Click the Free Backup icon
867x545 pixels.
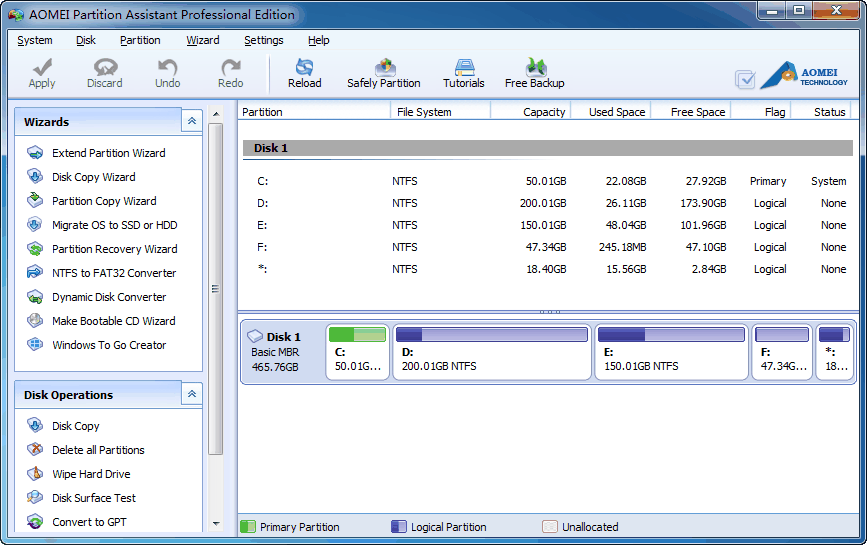(535, 67)
